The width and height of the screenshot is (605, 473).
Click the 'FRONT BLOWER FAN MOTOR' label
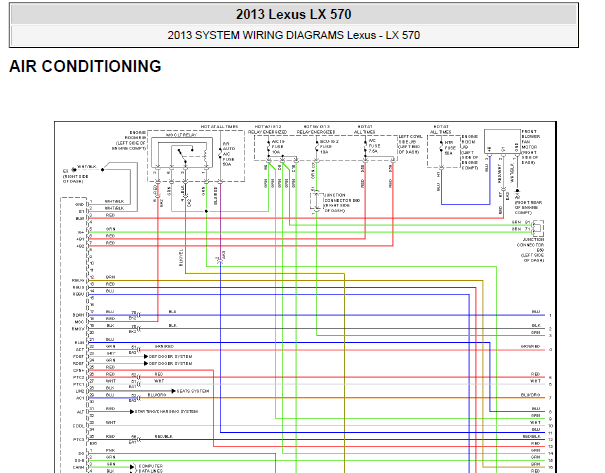point(529,139)
